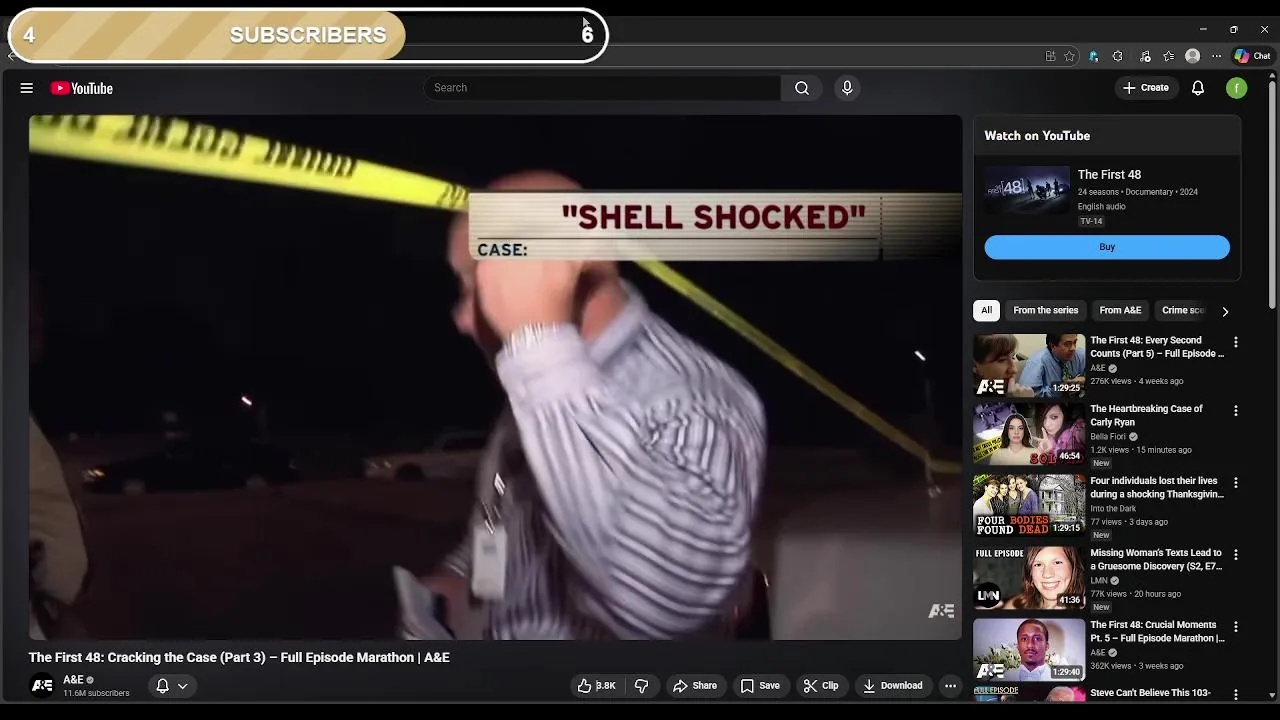Open browser settings and more menu
This screenshot has height=720, width=1280.
pyautogui.click(x=1216, y=56)
